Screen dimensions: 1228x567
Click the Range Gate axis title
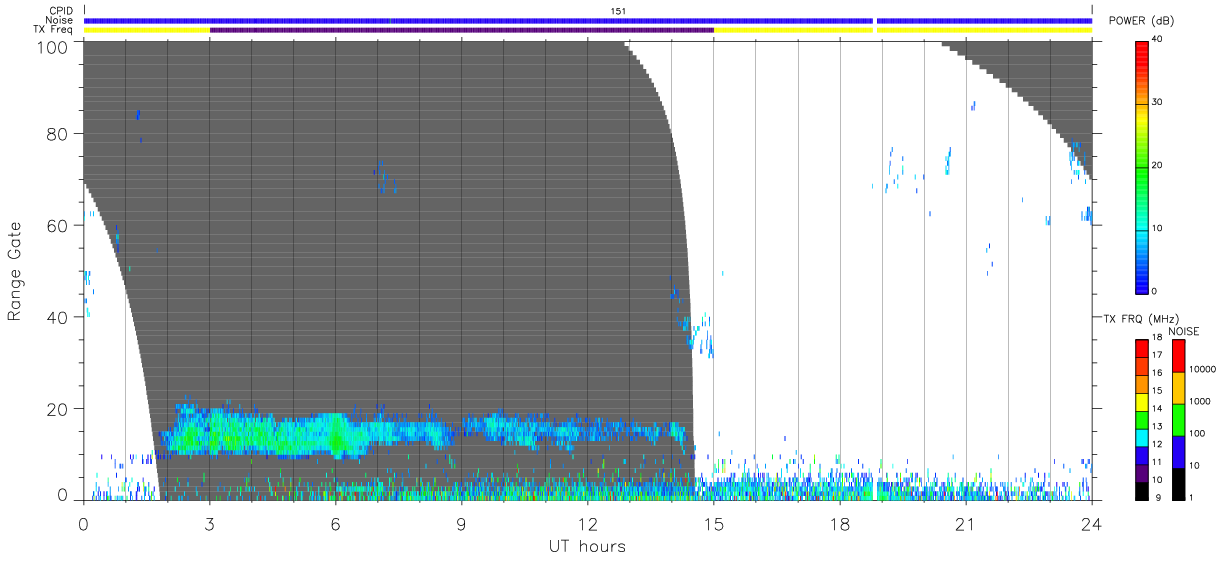click(15, 272)
